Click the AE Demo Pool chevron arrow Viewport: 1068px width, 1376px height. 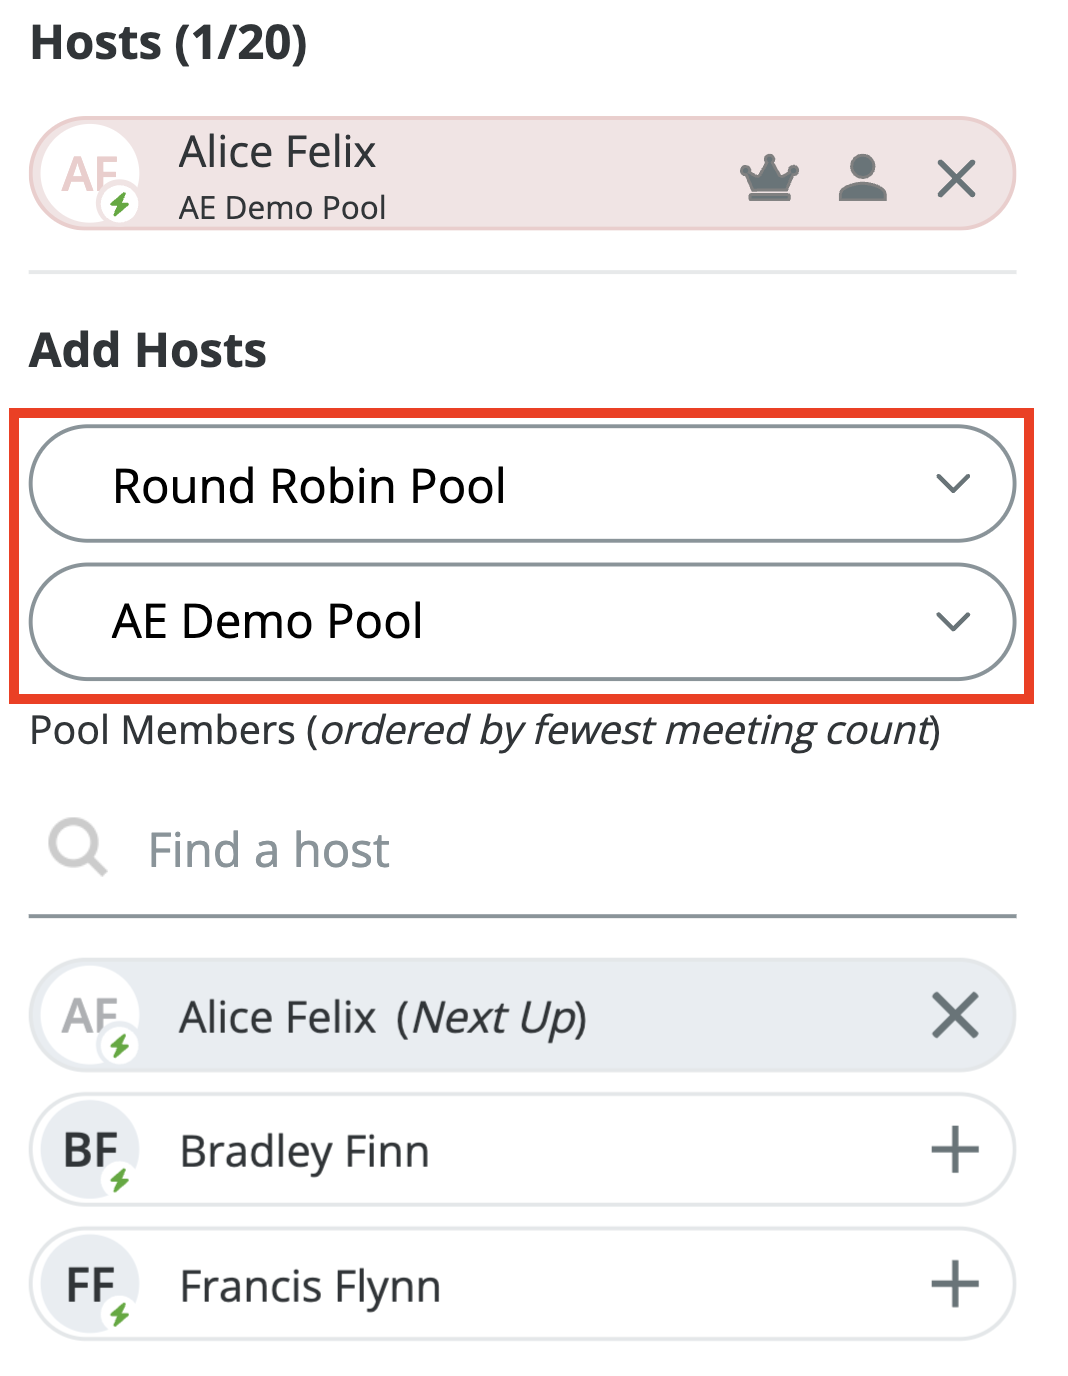(953, 621)
